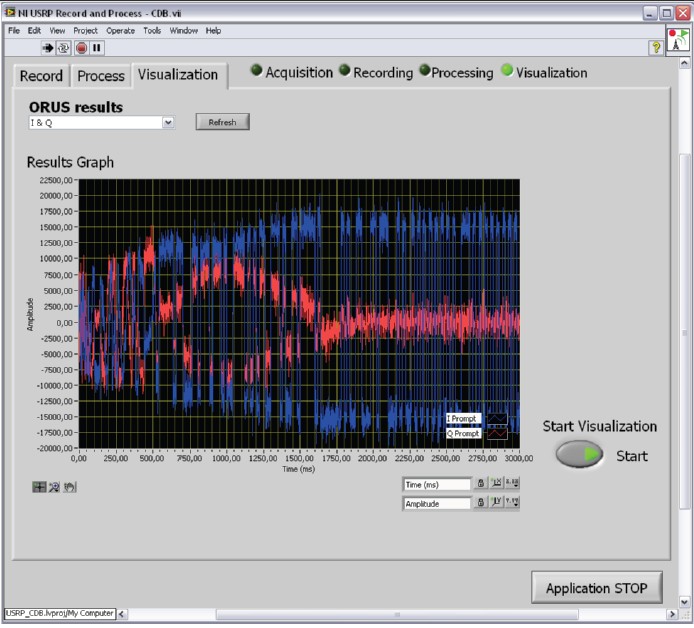This screenshot has width=694, height=628.
Task: Select the graph zoom tool
Action: tap(54, 487)
